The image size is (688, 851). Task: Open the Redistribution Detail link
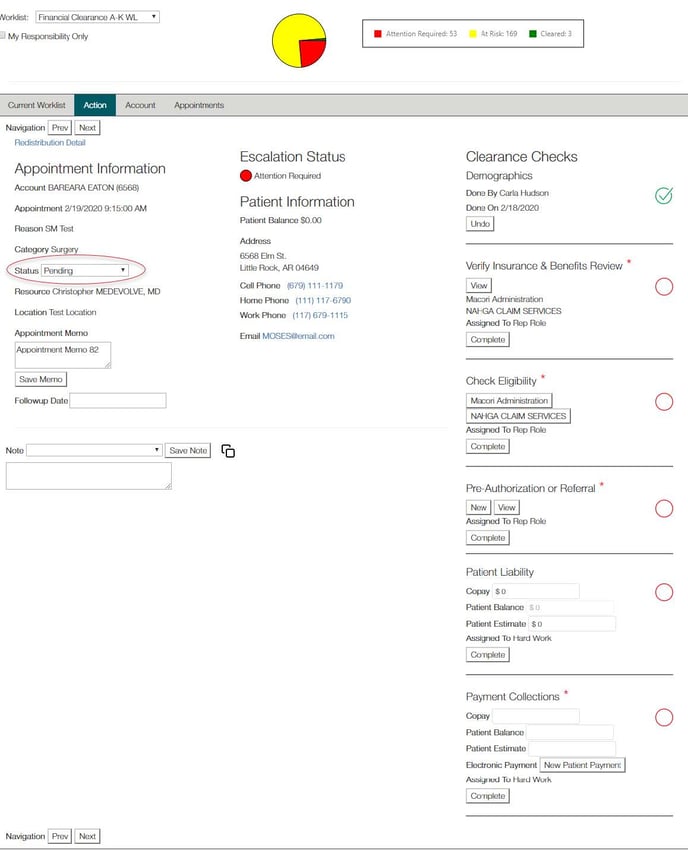[x=50, y=143]
